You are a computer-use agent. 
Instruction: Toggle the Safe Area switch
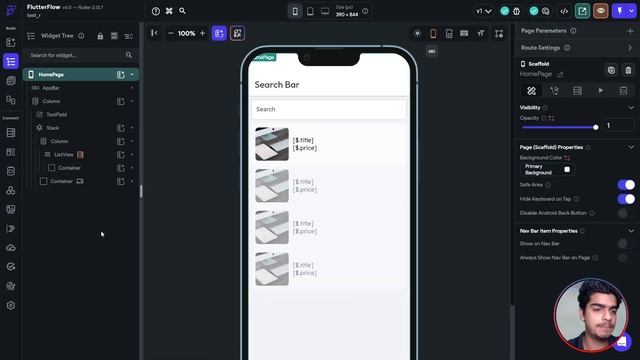point(626,185)
